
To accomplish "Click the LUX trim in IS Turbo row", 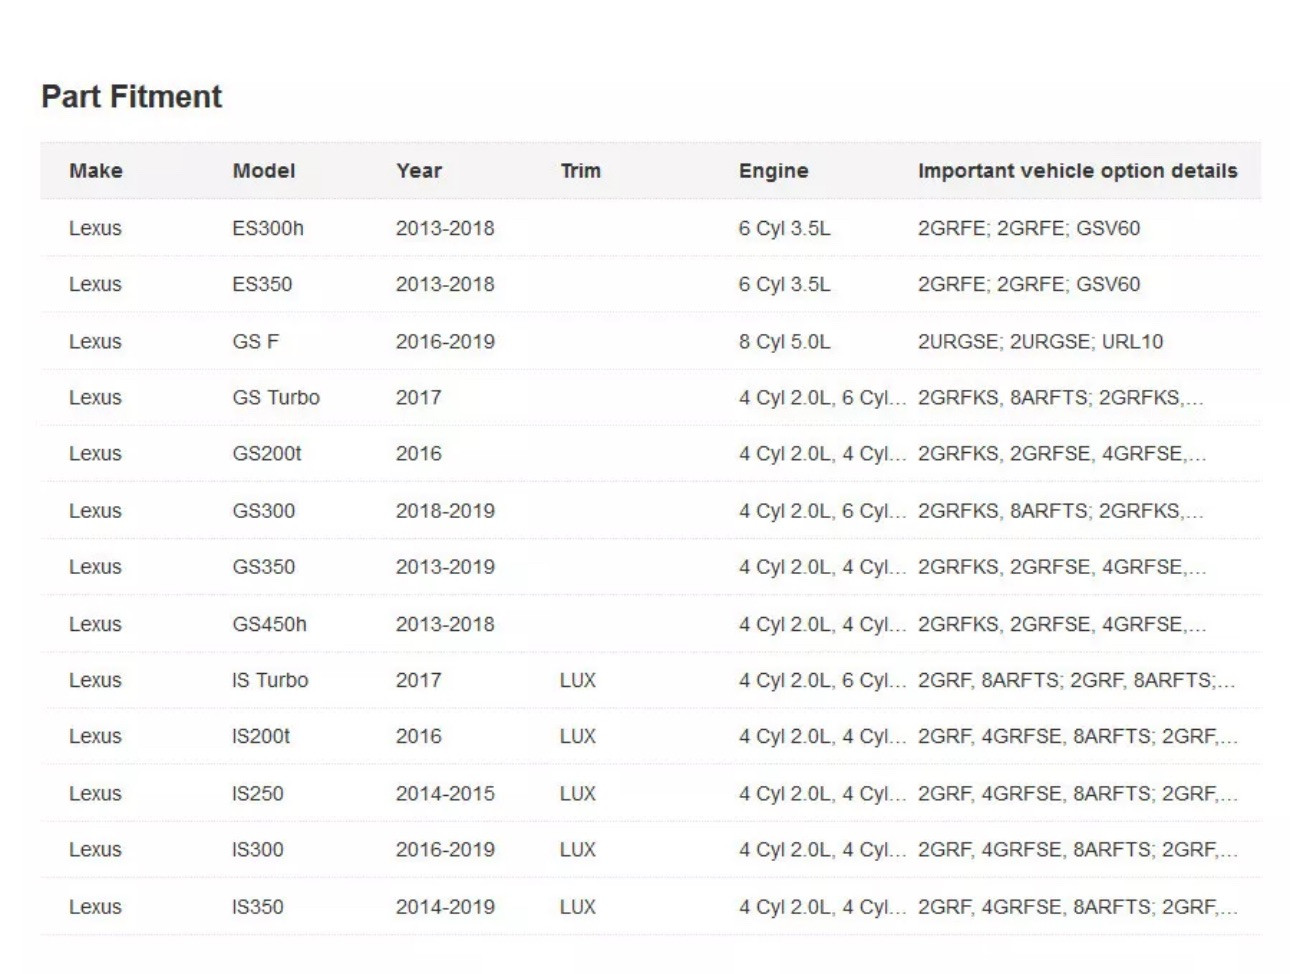I will (577, 680).
